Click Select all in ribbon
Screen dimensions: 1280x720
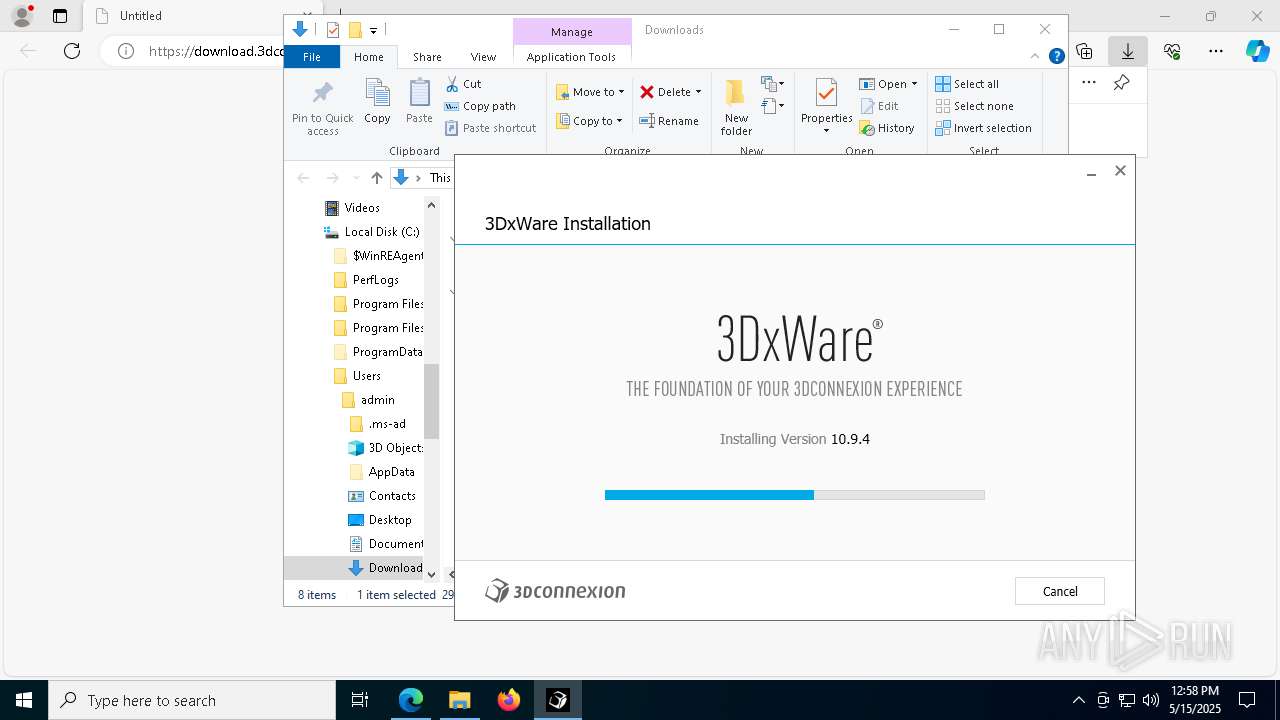click(x=967, y=84)
